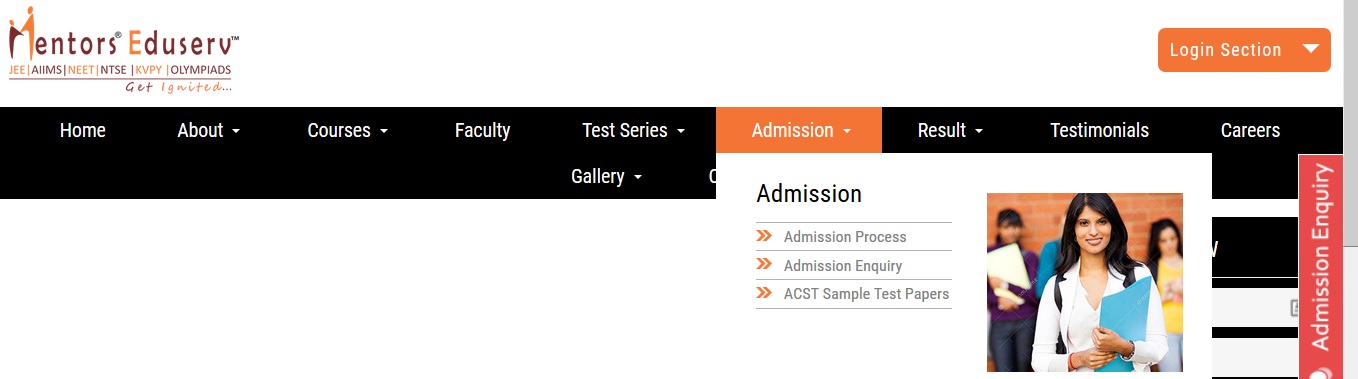The height and width of the screenshot is (379, 1358).
Task: Click the Mentors Eduserv logo
Action: click(x=123, y=50)
